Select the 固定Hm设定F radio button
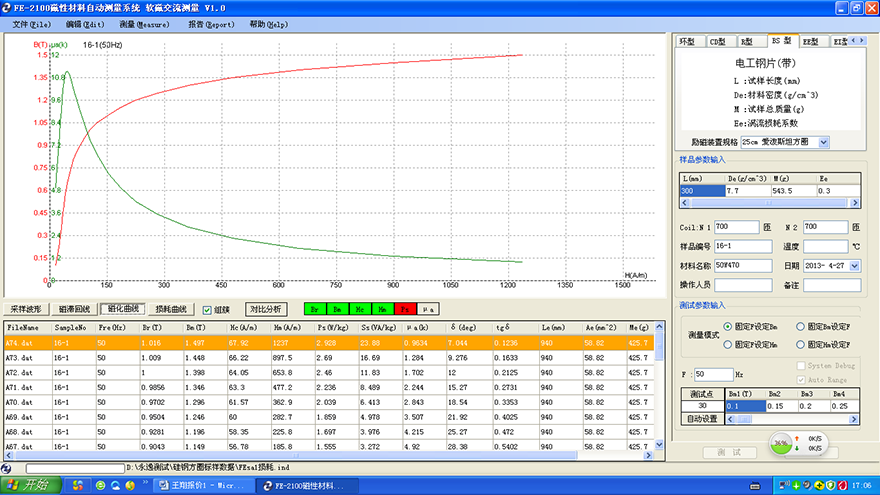 pos(800,345)
